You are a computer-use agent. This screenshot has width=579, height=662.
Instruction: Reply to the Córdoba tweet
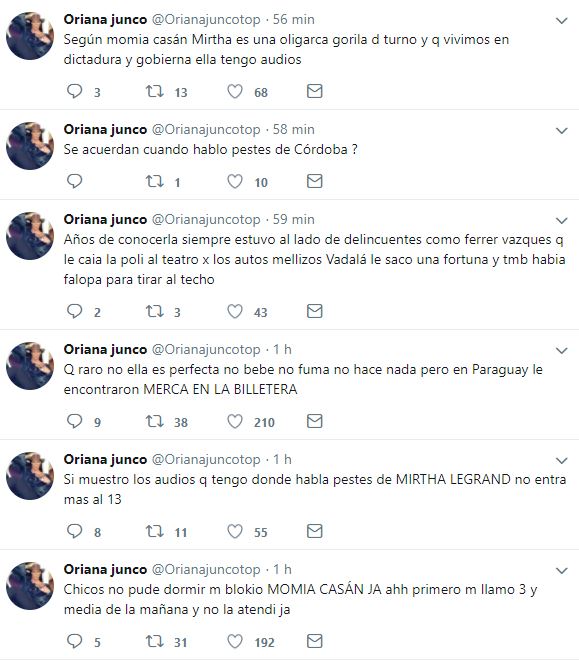[75, 181]
